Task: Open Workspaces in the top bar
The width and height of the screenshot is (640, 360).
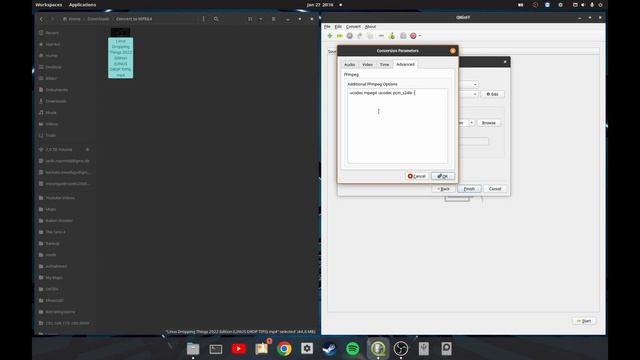Action: pos(49,5)
